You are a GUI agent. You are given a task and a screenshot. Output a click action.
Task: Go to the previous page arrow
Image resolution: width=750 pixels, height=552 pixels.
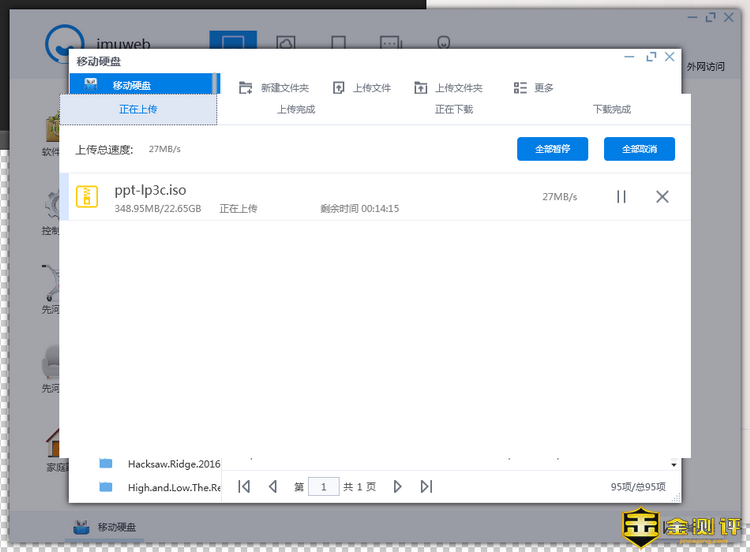click(272, 487)
